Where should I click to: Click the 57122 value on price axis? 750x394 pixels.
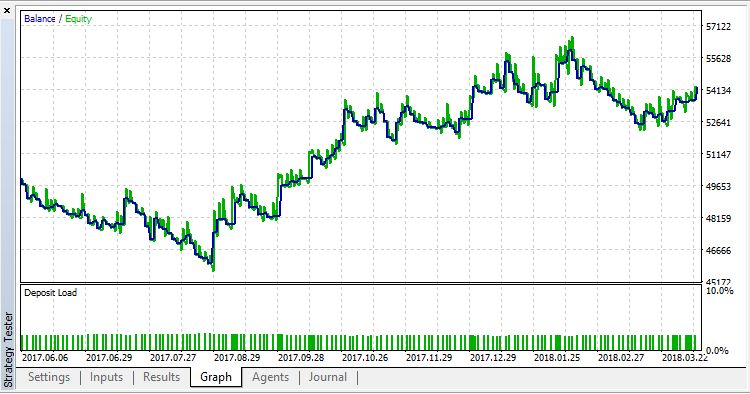click(718, 27)
